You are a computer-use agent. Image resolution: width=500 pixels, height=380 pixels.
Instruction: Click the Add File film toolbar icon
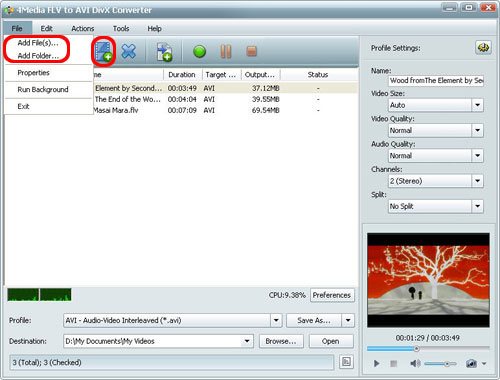pyautogui.click(x=104, y=52)
